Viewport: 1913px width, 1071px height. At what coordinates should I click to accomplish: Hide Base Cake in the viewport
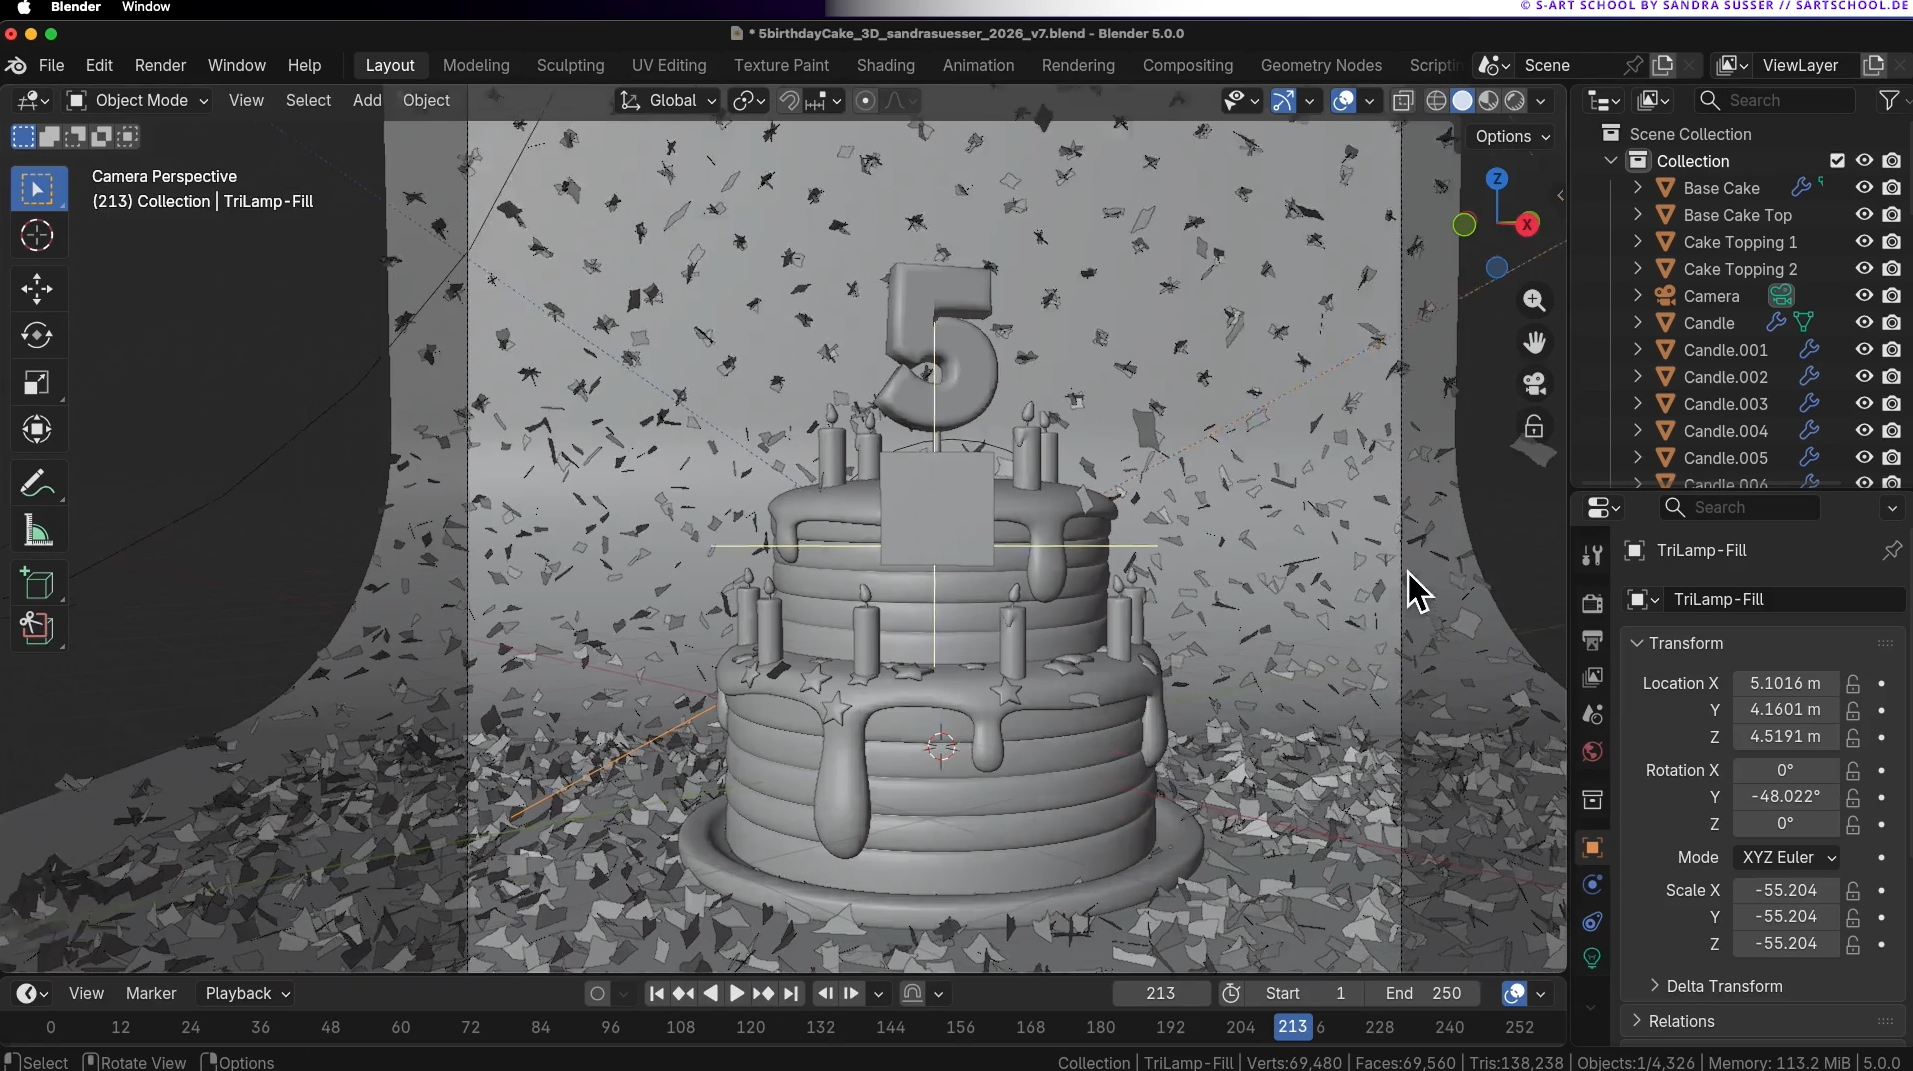point(1864,188)
